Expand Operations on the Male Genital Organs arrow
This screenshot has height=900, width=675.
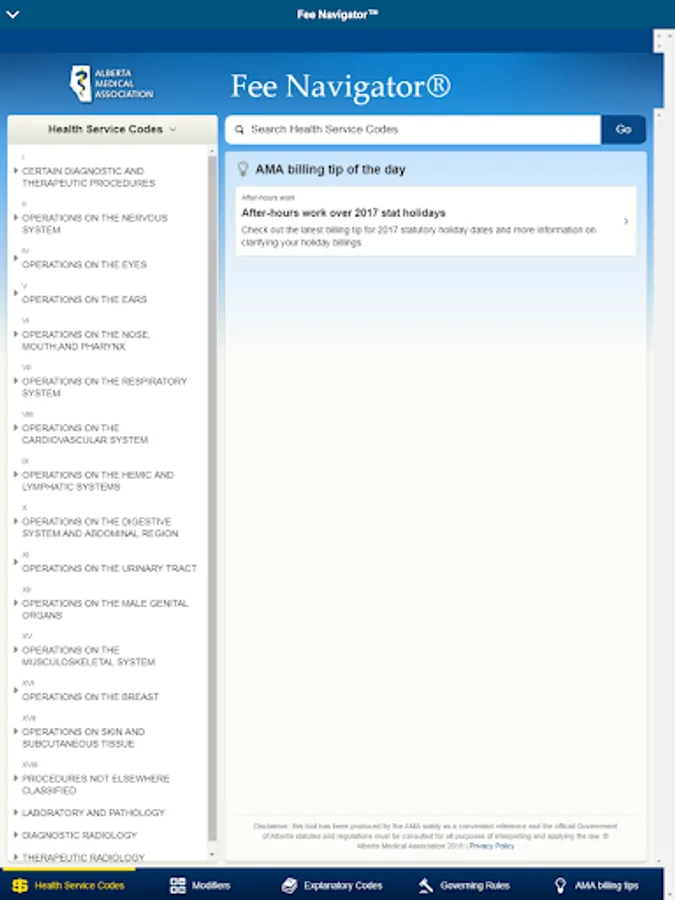pos(15,603)
